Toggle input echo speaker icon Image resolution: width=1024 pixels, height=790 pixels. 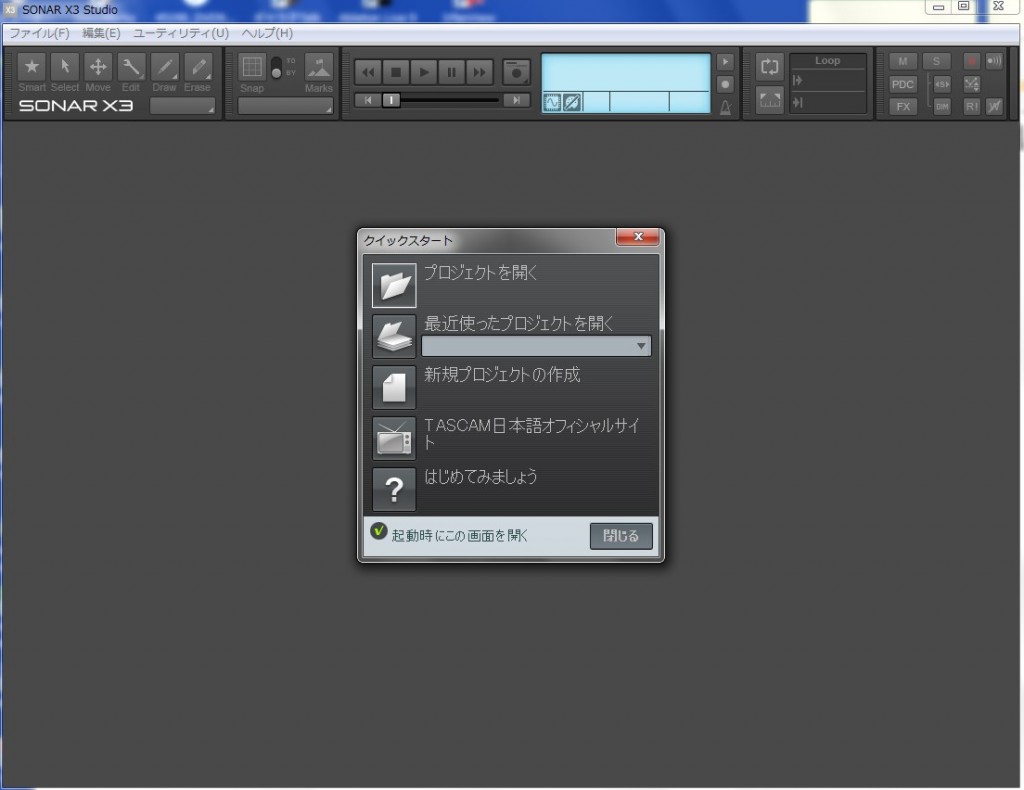(x=994, y=61)
